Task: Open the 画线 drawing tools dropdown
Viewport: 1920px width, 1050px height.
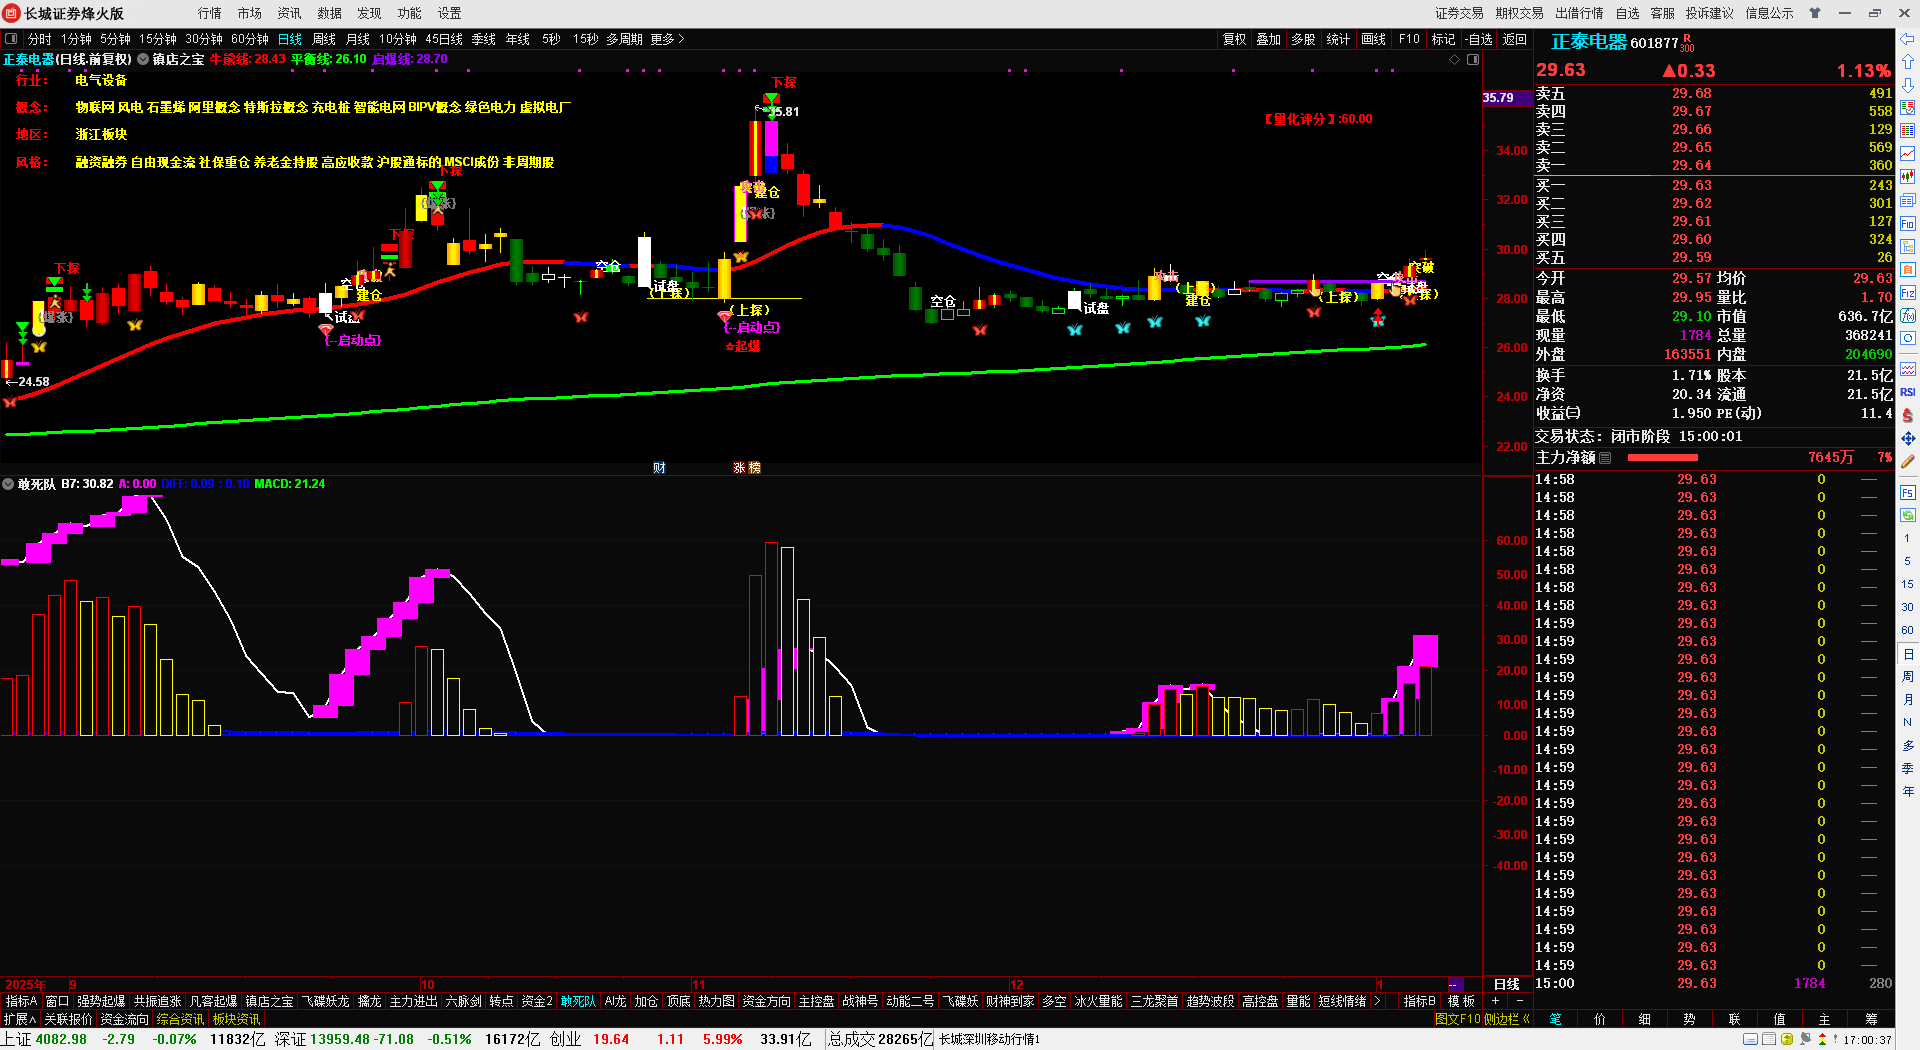Action: click(1374, 39)
